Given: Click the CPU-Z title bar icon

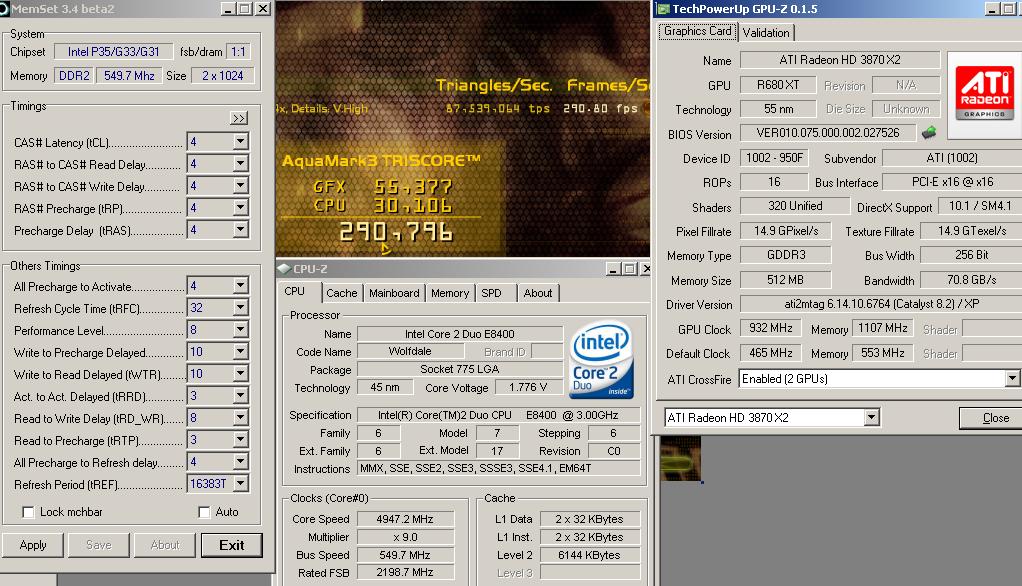Looking at the screenshot, I should point(284,269).
